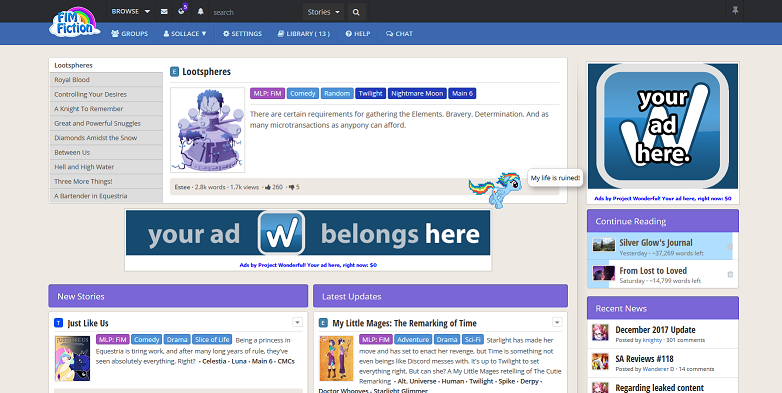Select Controlling Your Desires in featured list
This screenshot has width=782, height=393.
[x=106, y=94]
